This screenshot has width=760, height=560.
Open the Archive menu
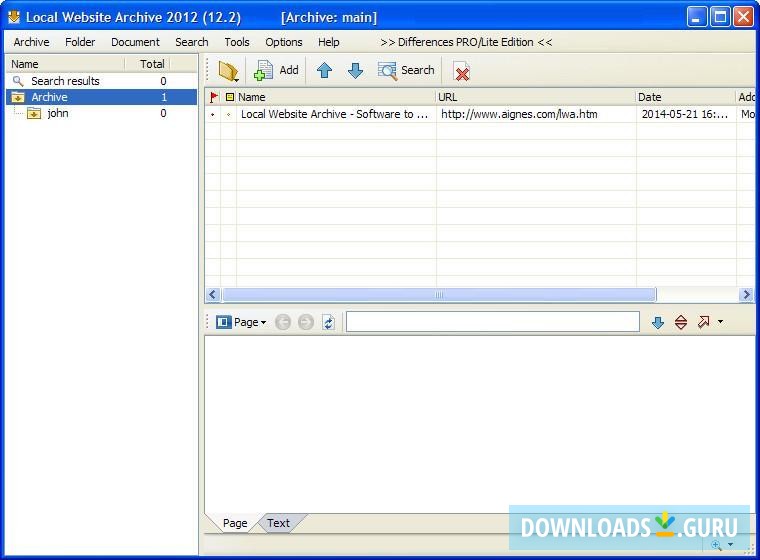click(x=32, y=42)
